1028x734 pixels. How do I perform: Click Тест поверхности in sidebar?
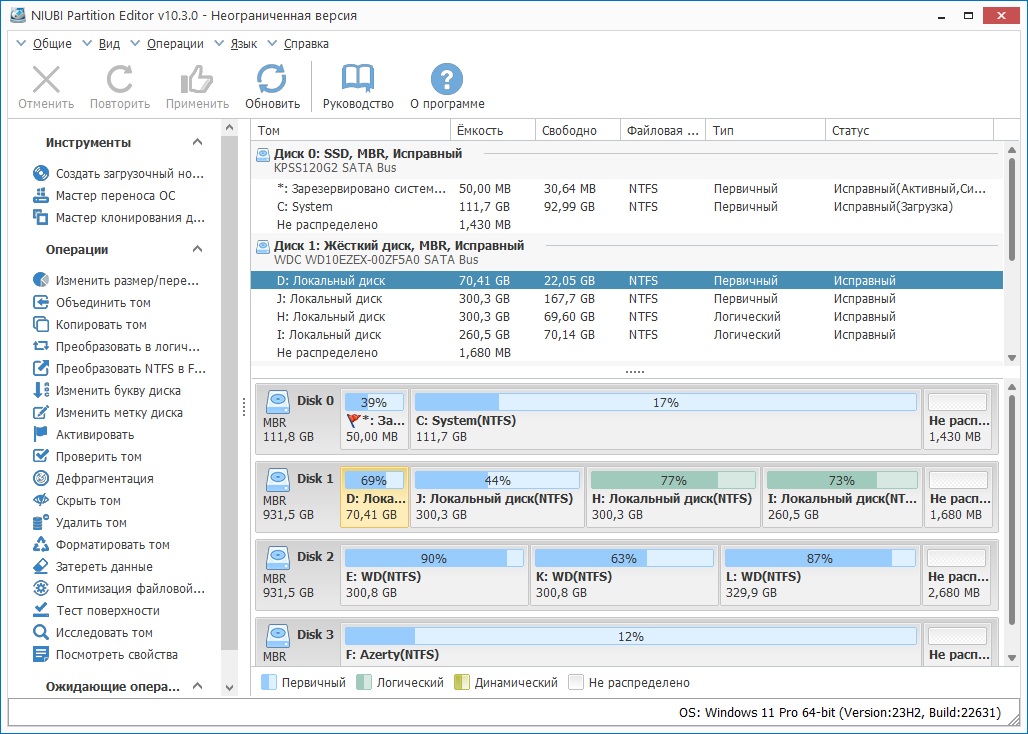107,611
